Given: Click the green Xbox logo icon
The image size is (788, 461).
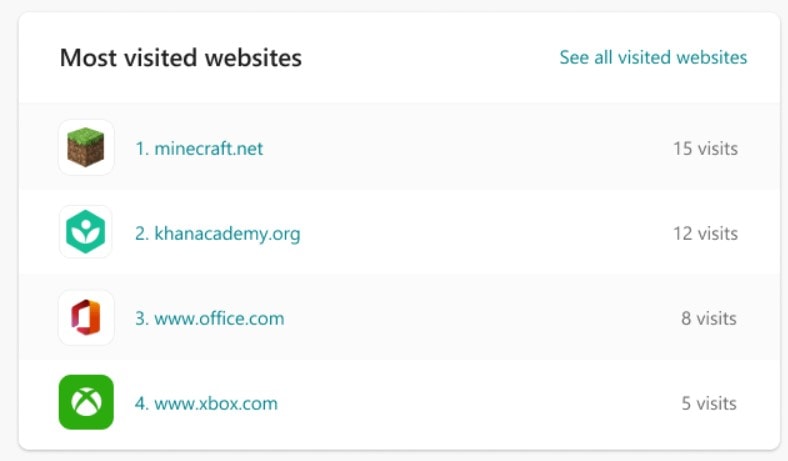Looking at the screenshot, I should point(86,402).
